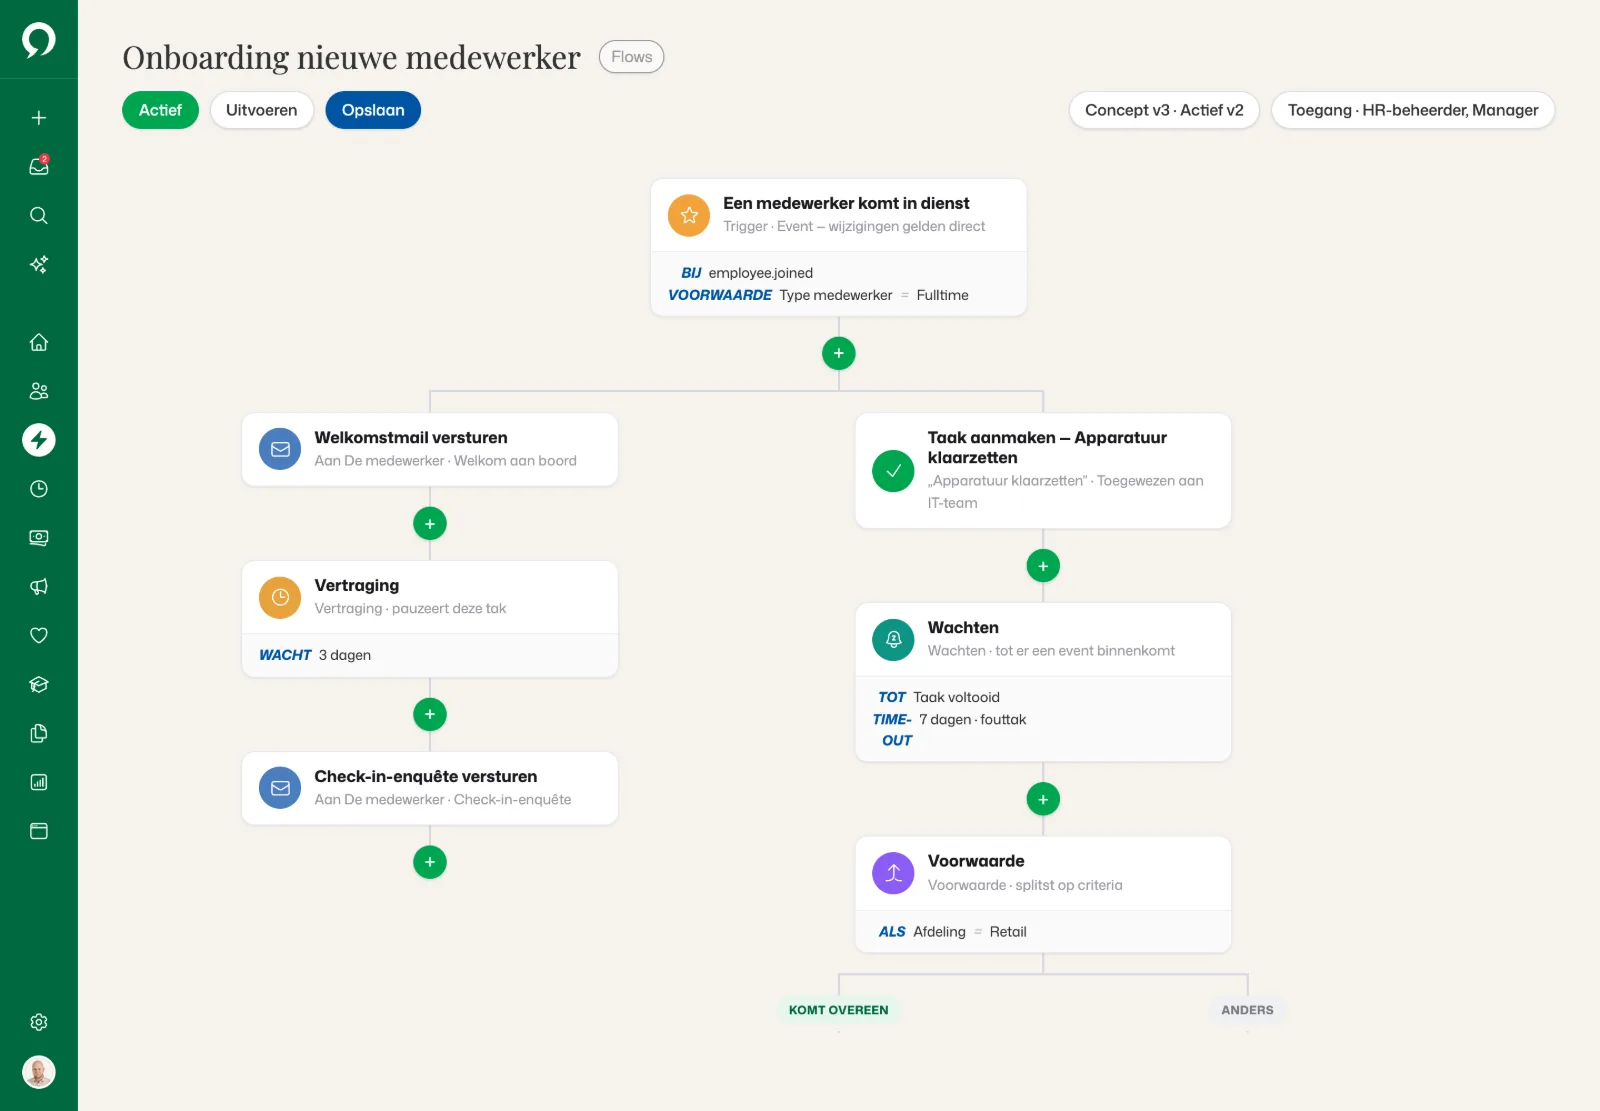
Task: Select the lightning bolt Flows icon
Action: click(39, 440)
